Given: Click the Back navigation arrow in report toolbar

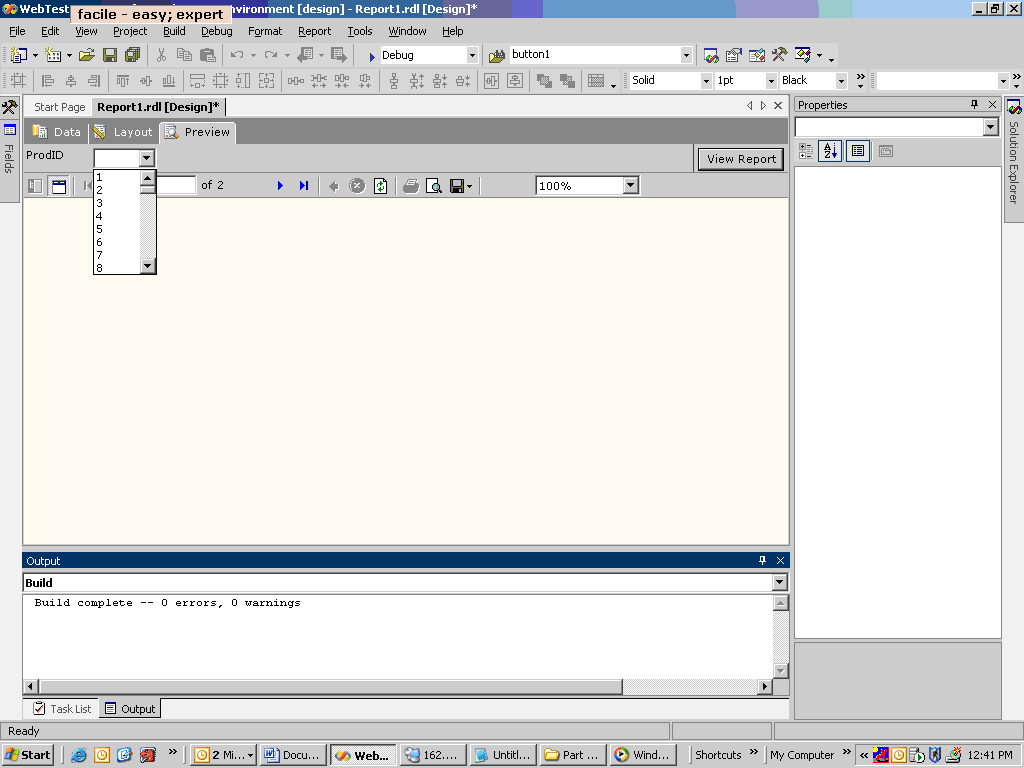Looking at the screenshot, I should click(334, 186).
